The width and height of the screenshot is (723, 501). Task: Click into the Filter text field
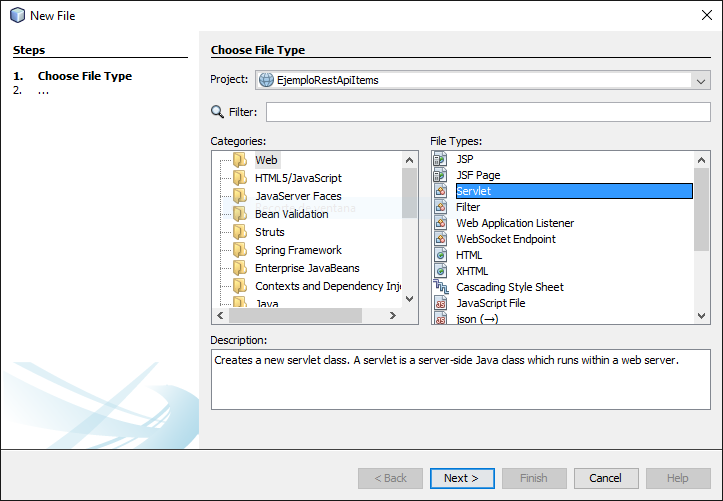point(488,112)
